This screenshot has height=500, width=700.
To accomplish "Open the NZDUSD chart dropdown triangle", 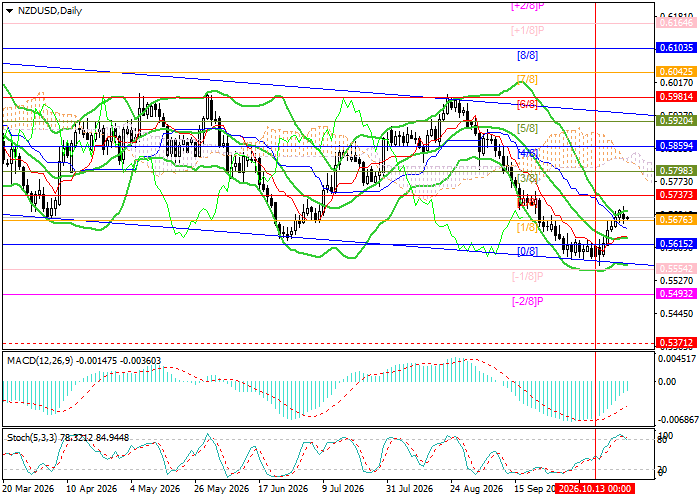I will 9,11.
